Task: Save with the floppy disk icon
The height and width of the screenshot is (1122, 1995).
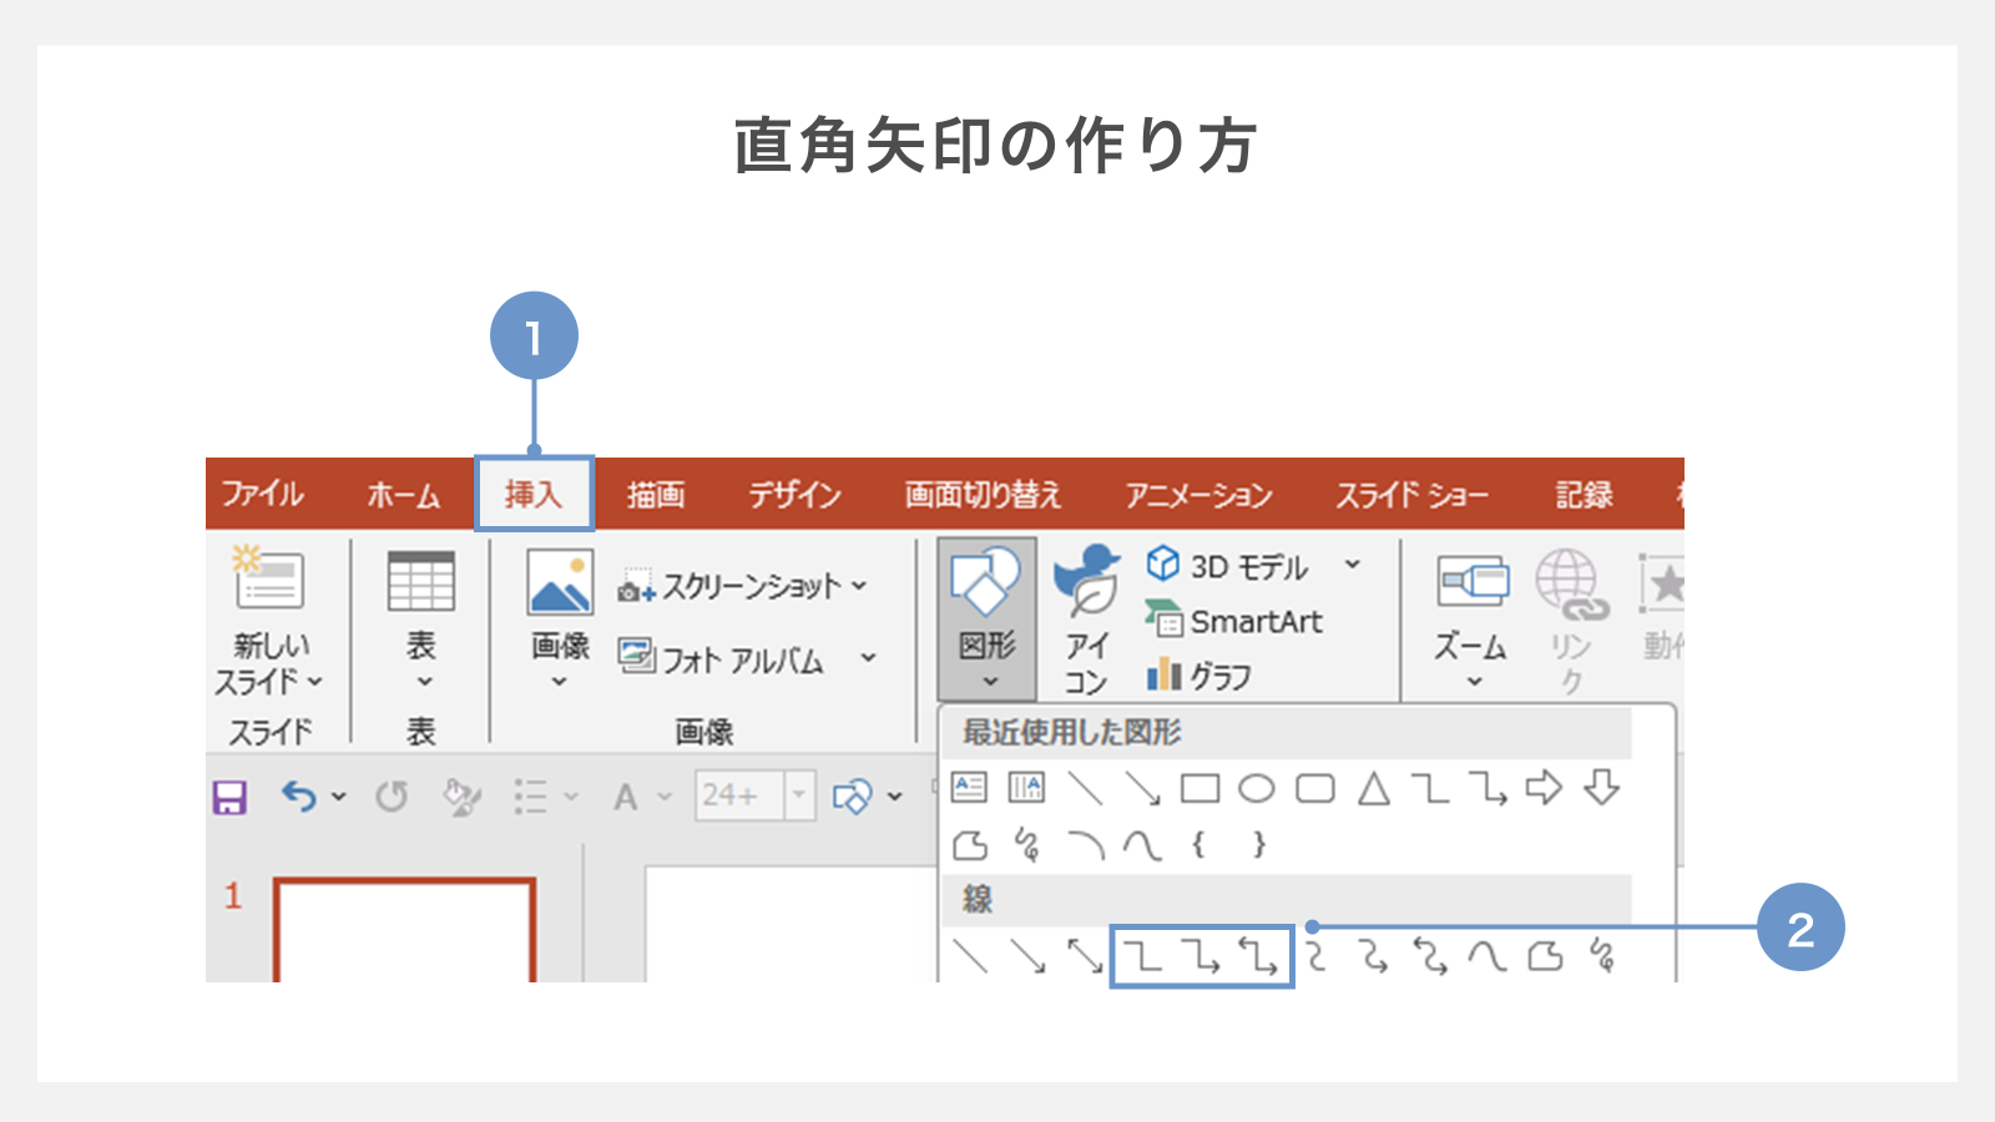Action: point(230,797)
